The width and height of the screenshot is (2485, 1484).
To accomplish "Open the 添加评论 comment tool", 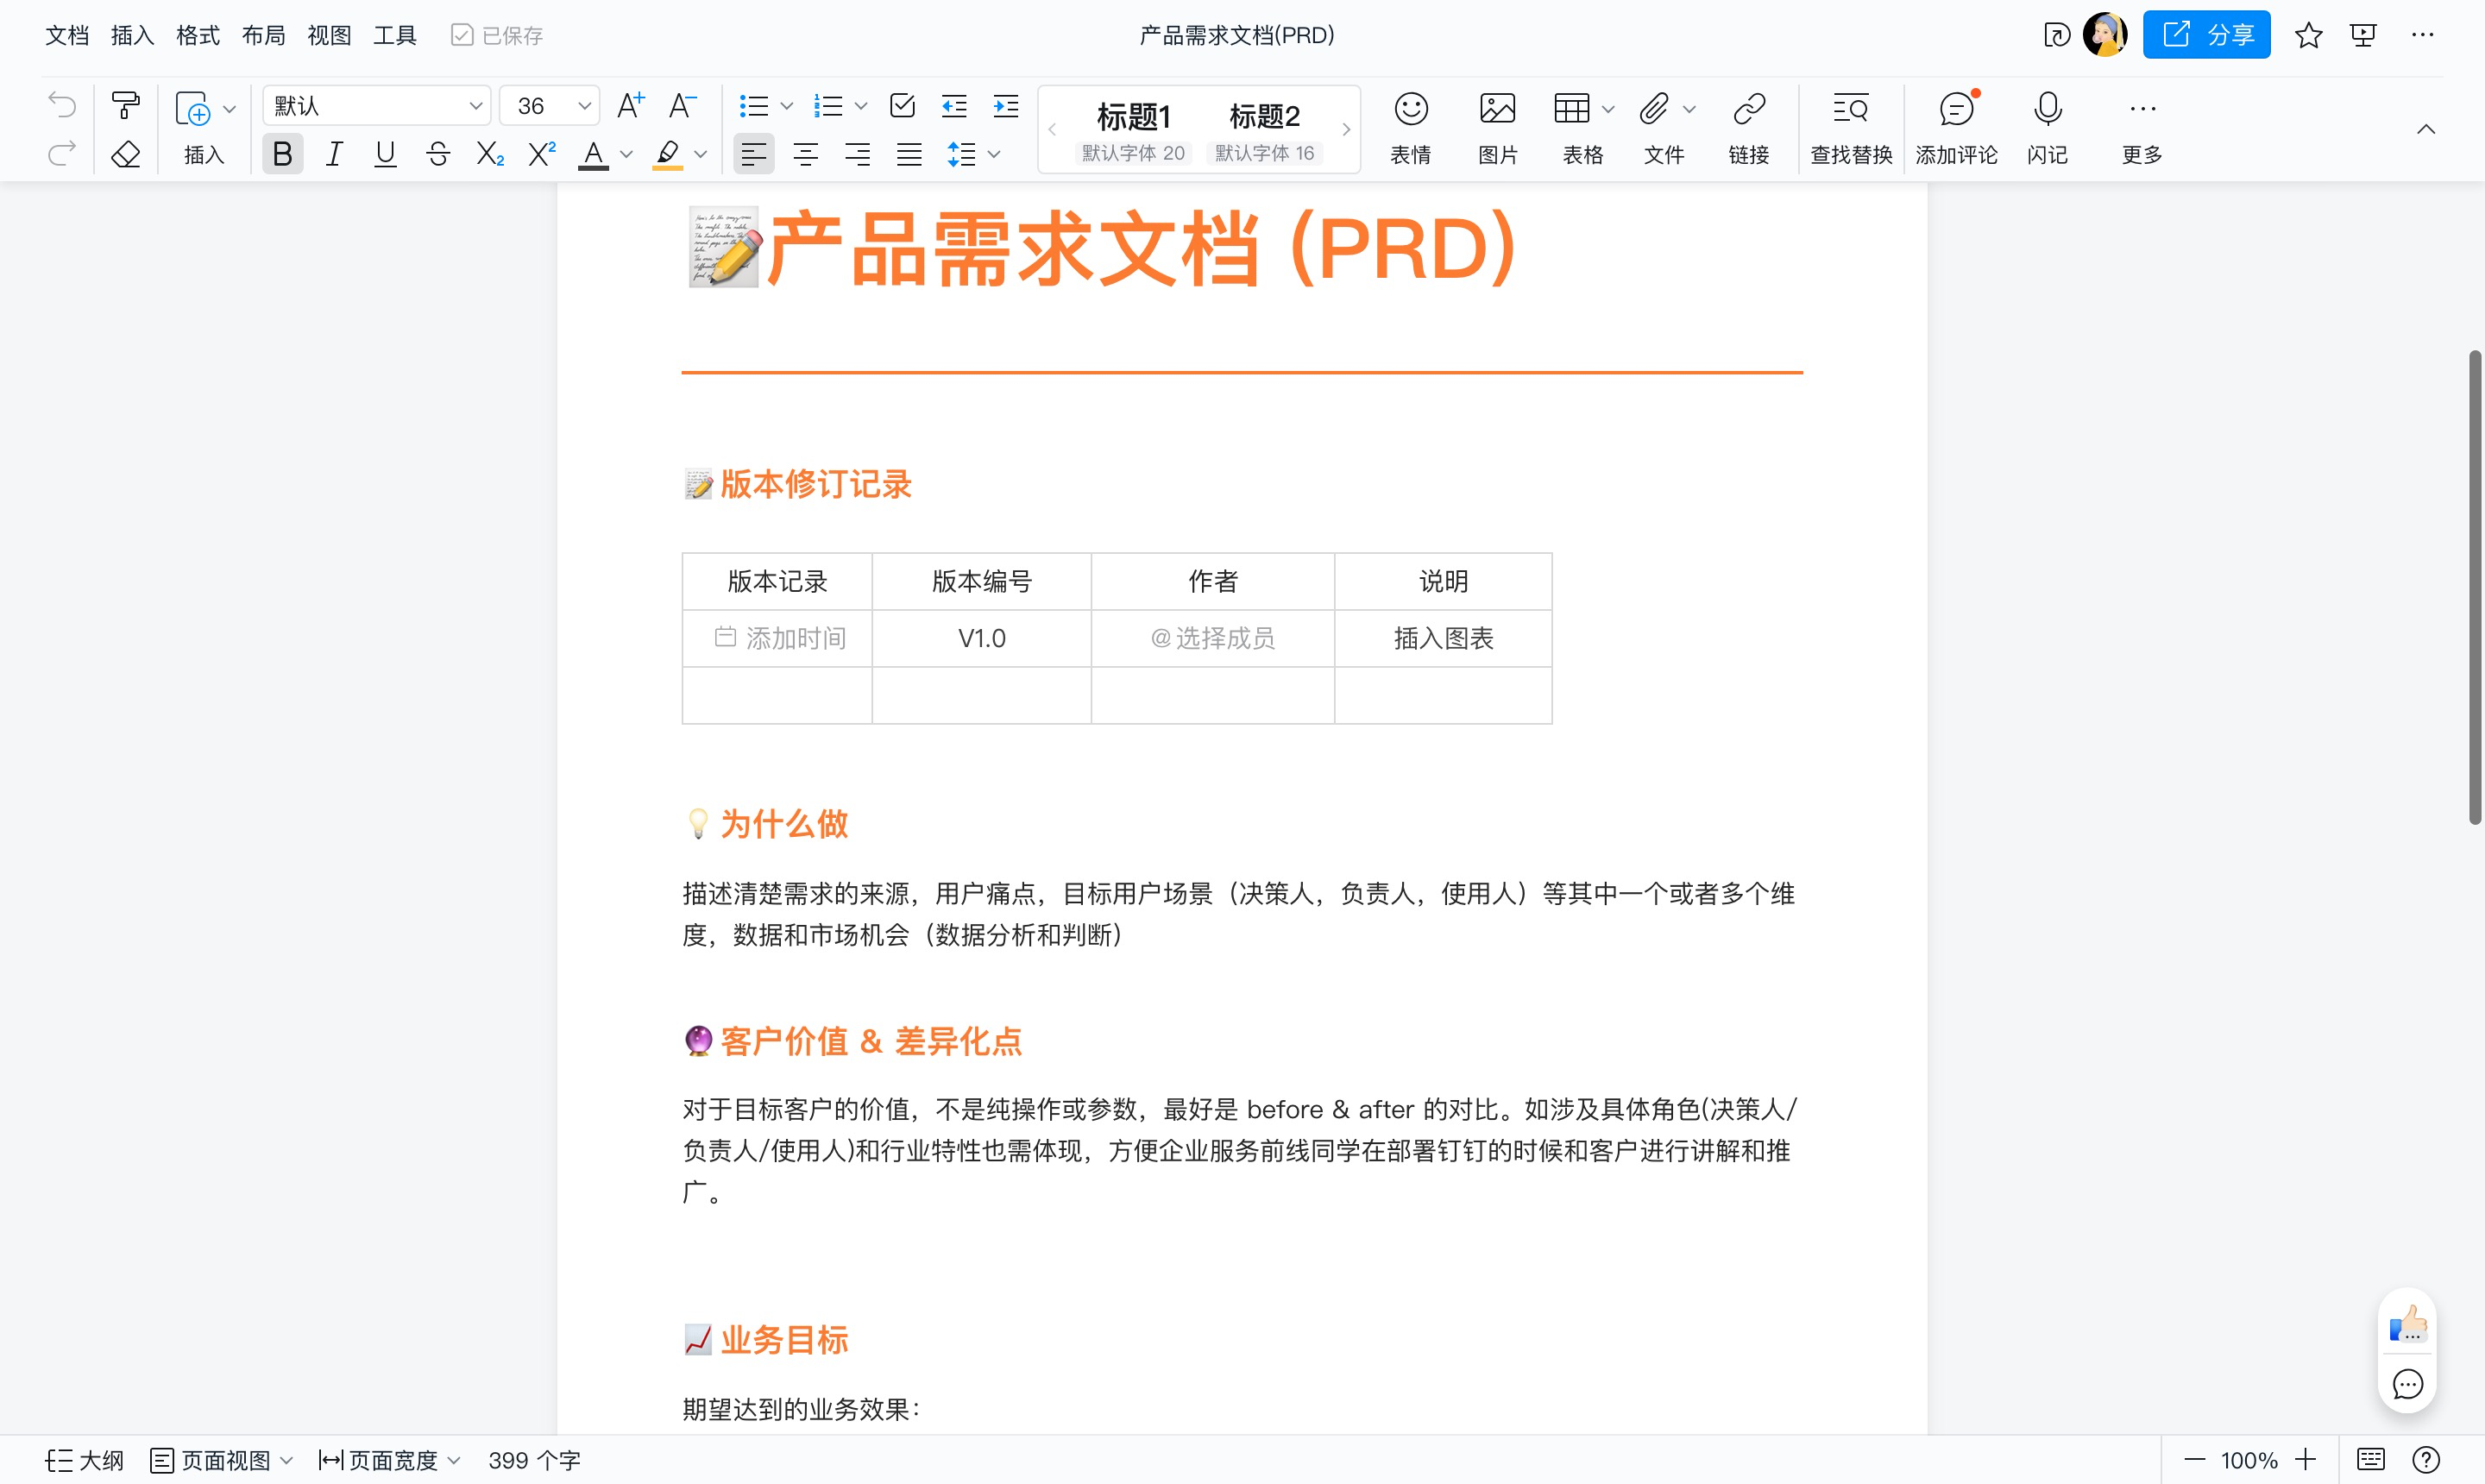I will 1955,127.
